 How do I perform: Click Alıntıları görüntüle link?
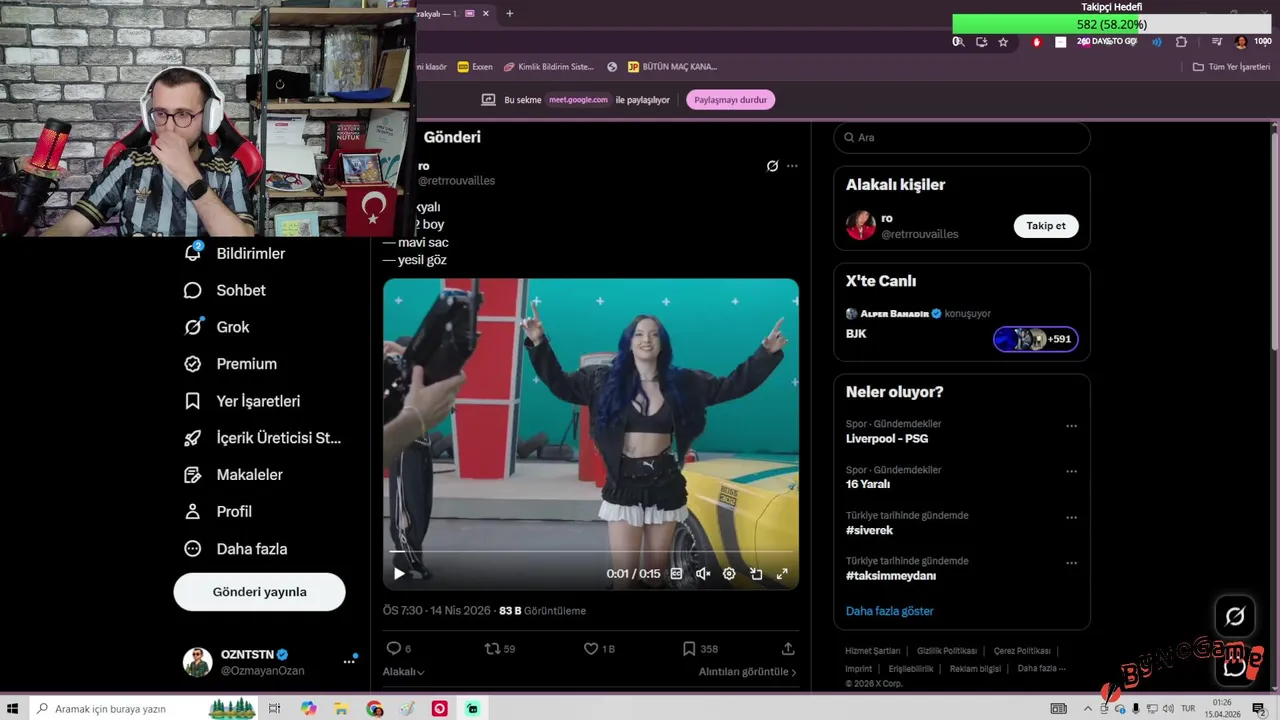click(x=747, y=672)
